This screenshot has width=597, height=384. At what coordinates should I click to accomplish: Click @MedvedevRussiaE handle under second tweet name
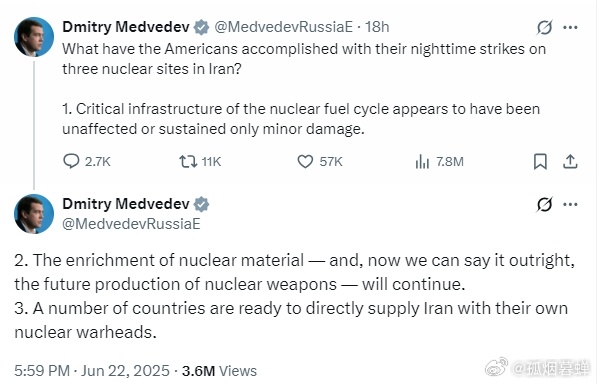[x=131, y=224]
